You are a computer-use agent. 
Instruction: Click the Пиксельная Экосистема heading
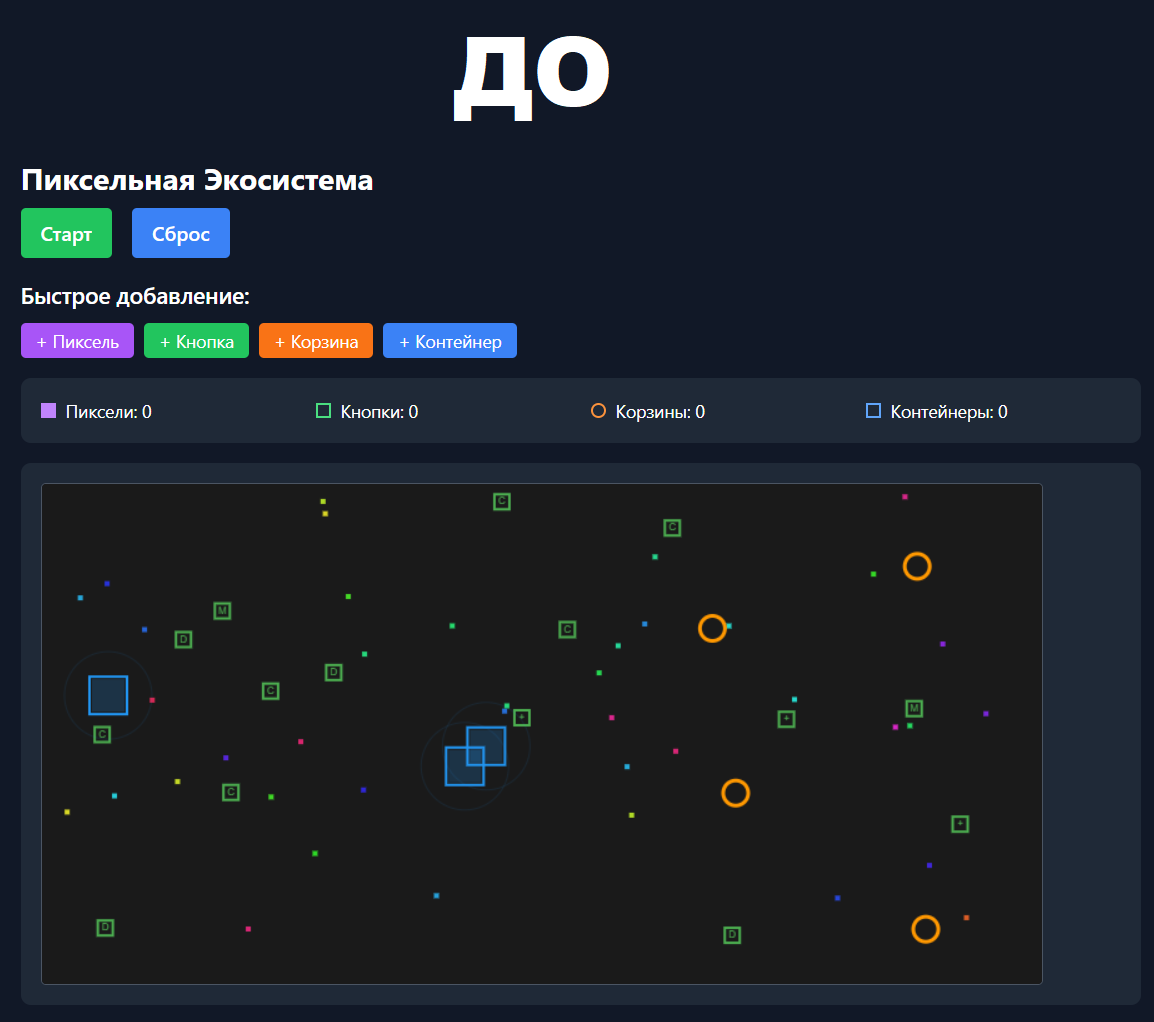click(197, 181)
